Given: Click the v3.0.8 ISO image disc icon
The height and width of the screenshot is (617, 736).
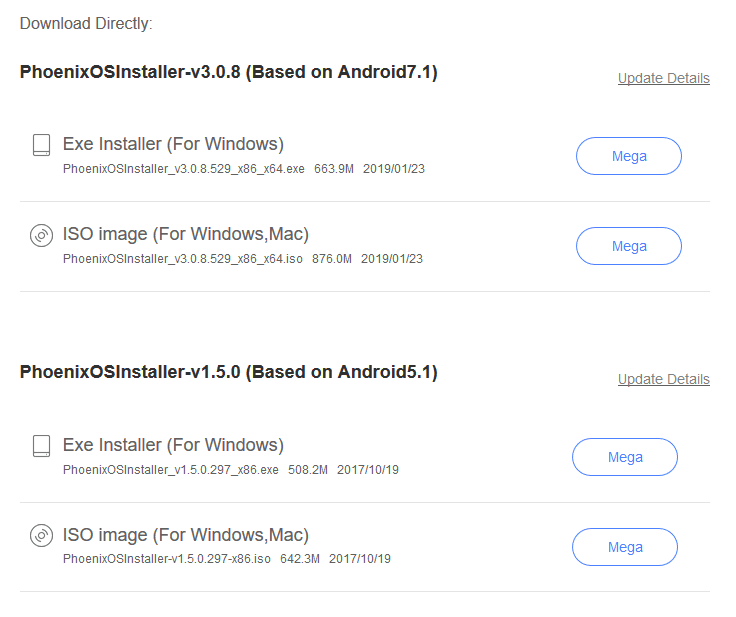Looking at the screenshot, I should tap(41, 235).
